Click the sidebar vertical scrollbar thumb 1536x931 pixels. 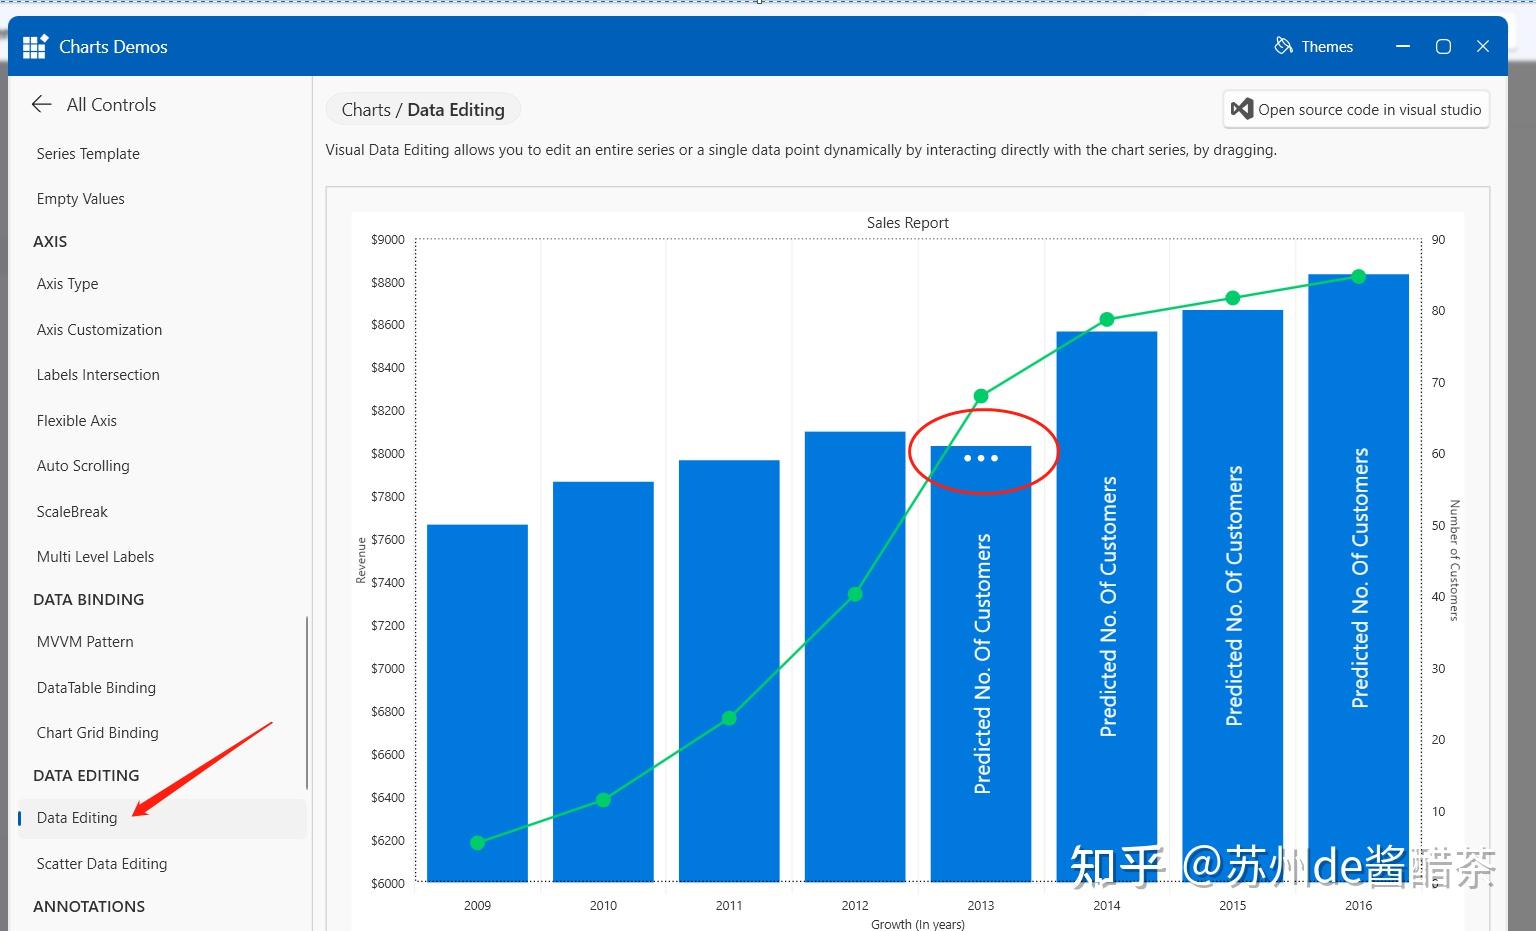point(306,702)
